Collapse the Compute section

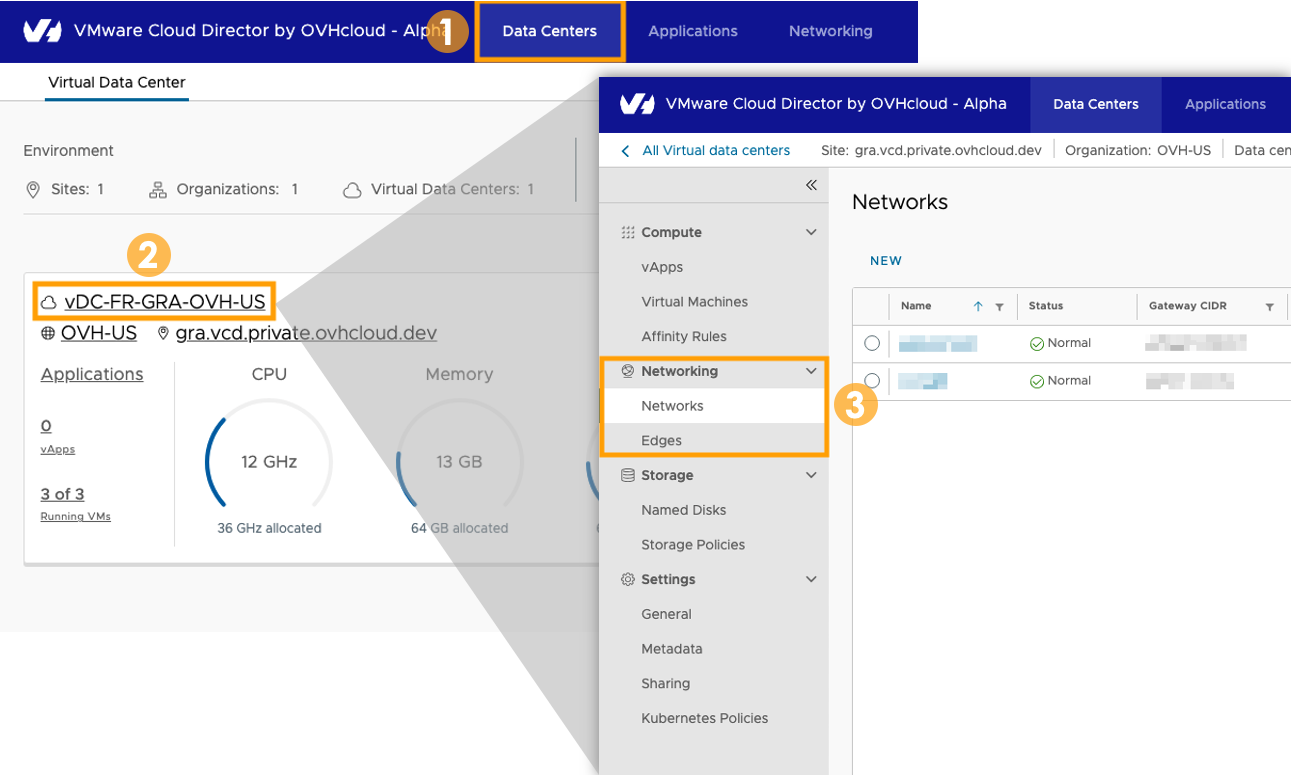click(x=811, y=232)
